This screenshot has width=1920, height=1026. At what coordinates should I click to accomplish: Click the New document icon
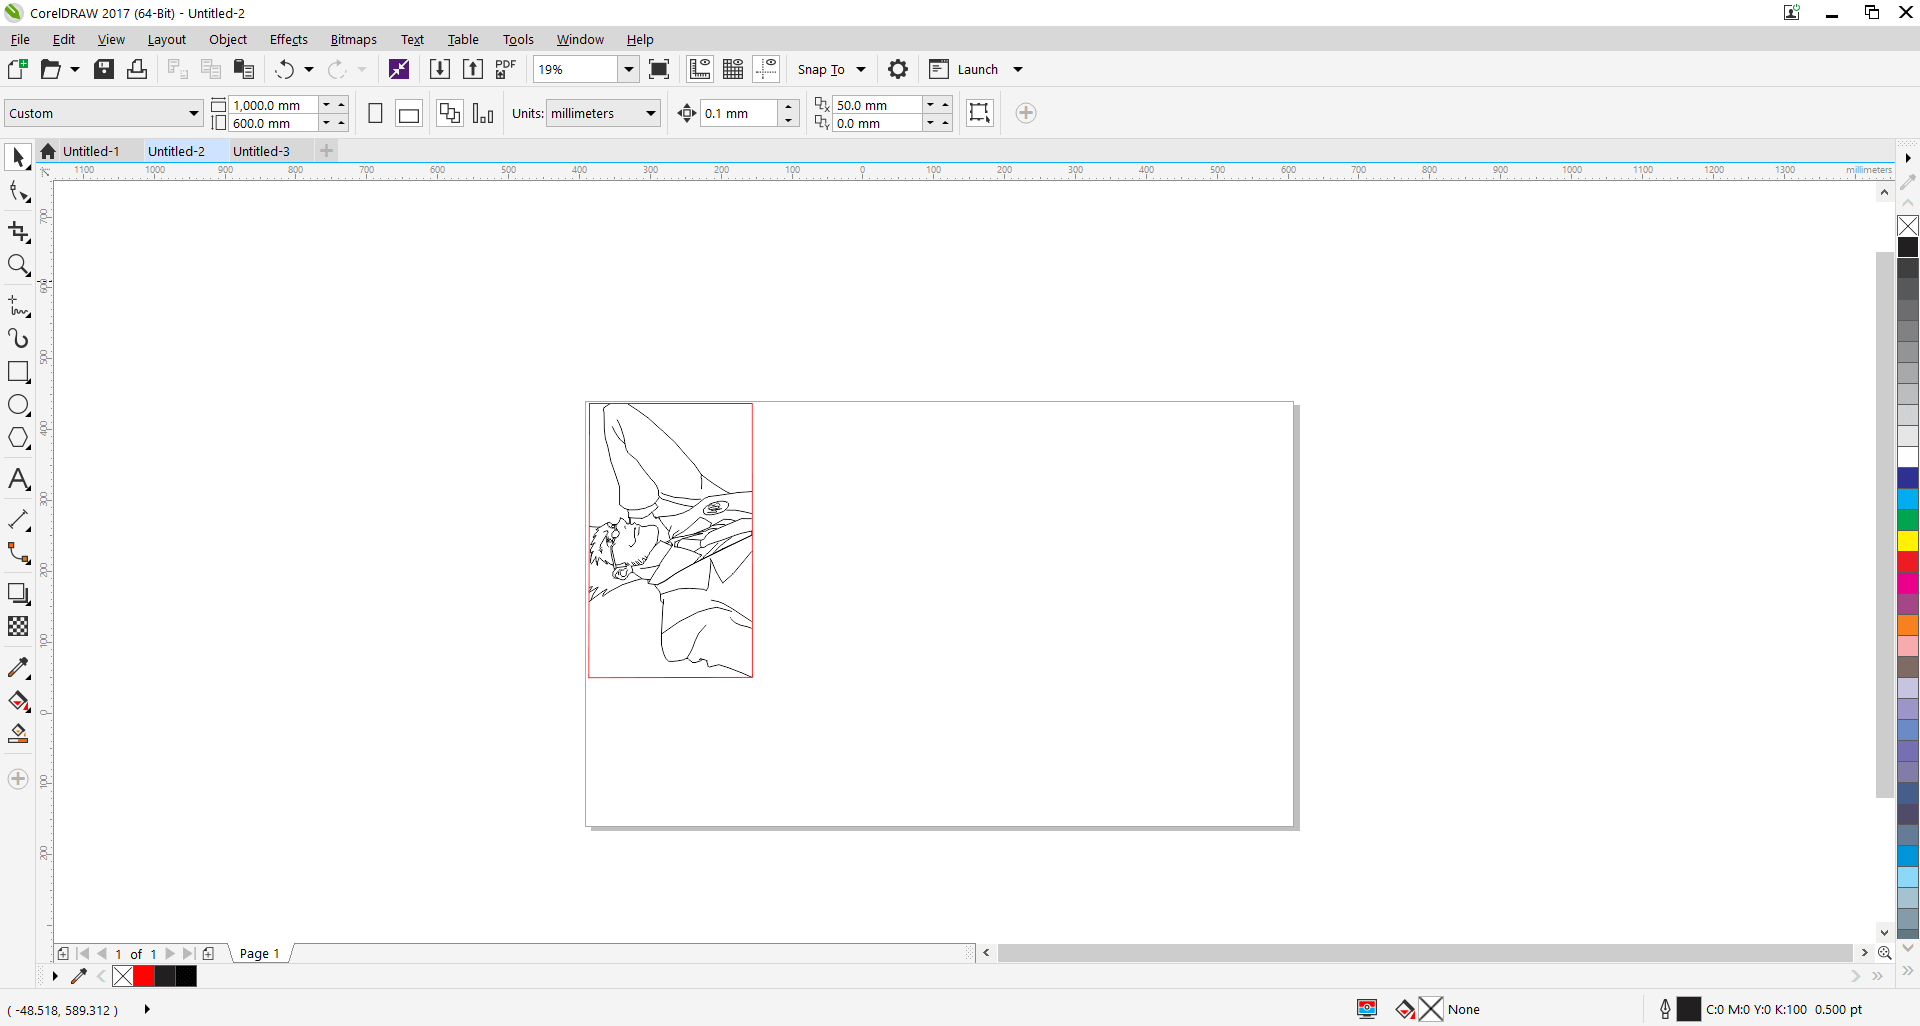17,69
